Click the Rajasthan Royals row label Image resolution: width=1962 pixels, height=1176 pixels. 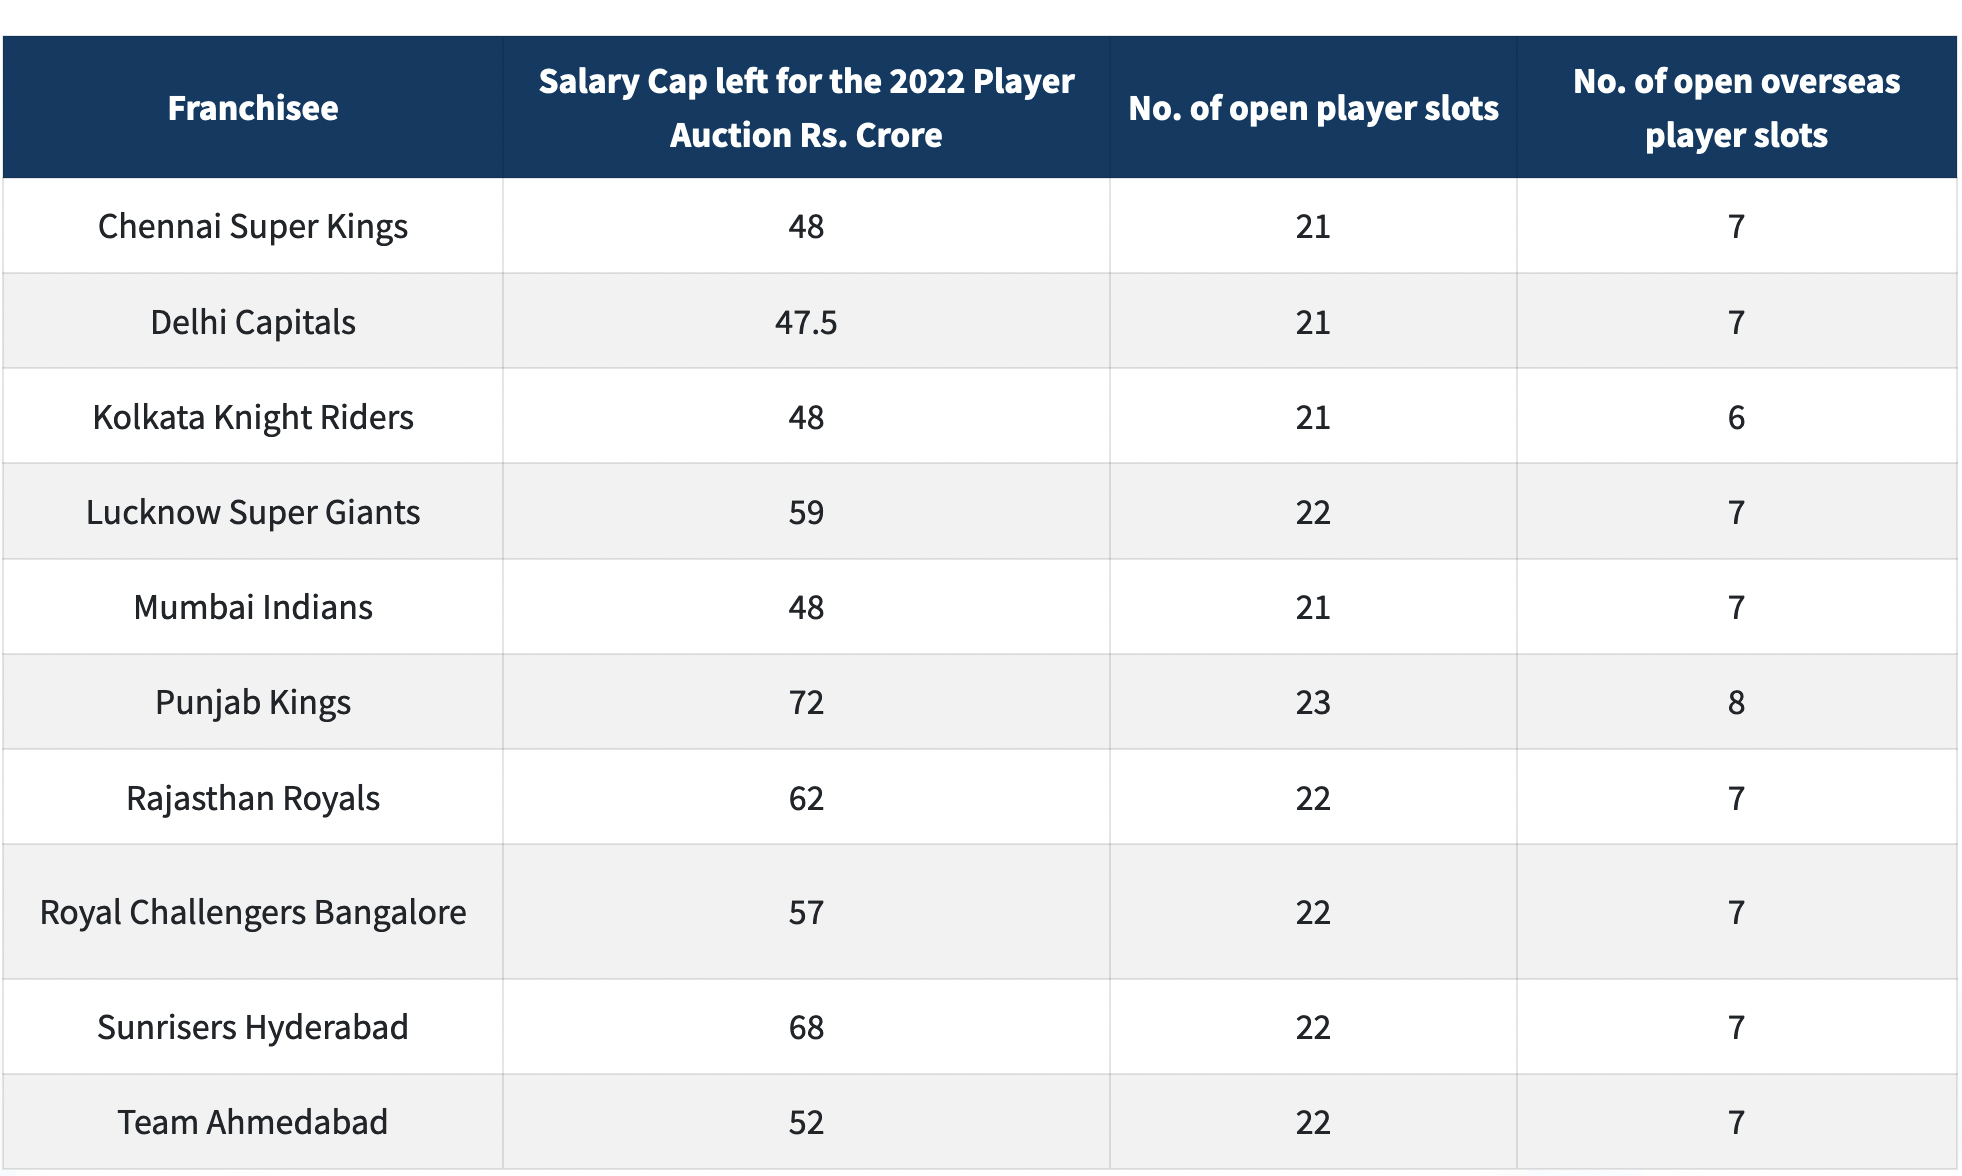pos(252,798)
